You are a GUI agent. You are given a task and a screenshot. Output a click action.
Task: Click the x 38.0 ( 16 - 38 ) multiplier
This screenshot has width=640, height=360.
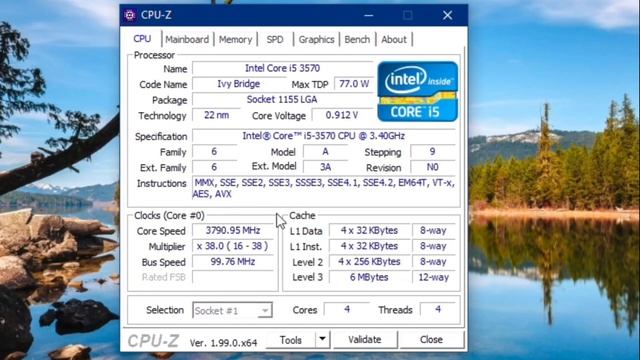[233, 246]
